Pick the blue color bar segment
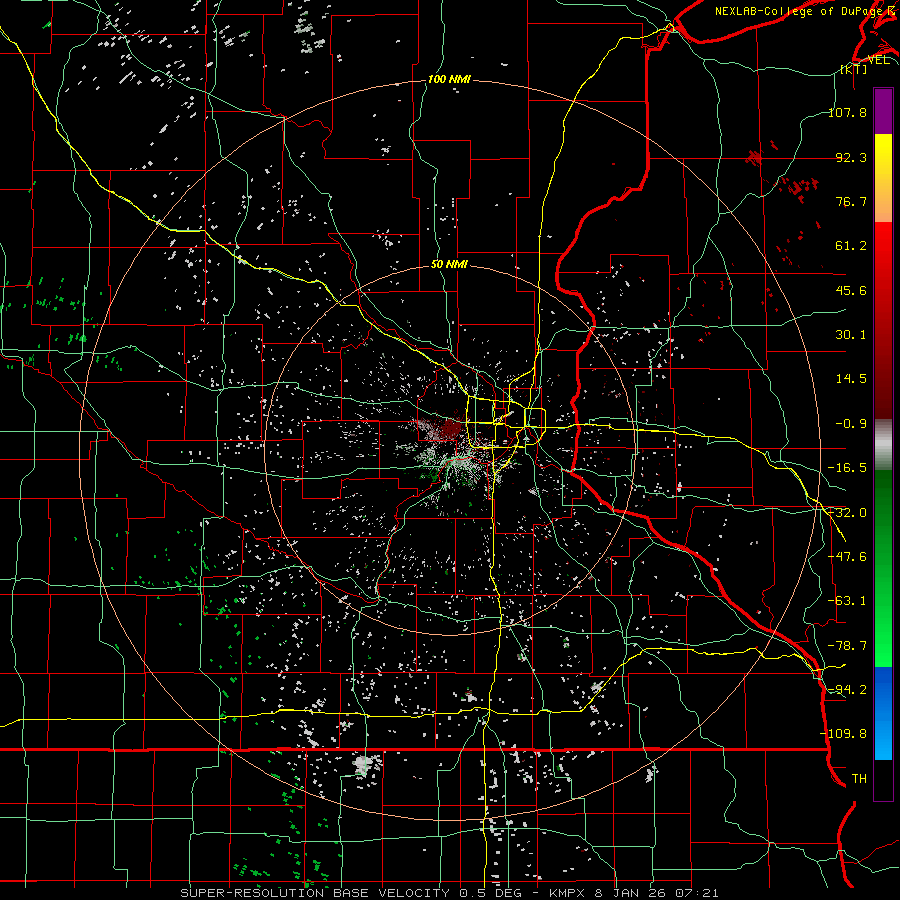The image size is (900, 900). click(x=883, y=689)
